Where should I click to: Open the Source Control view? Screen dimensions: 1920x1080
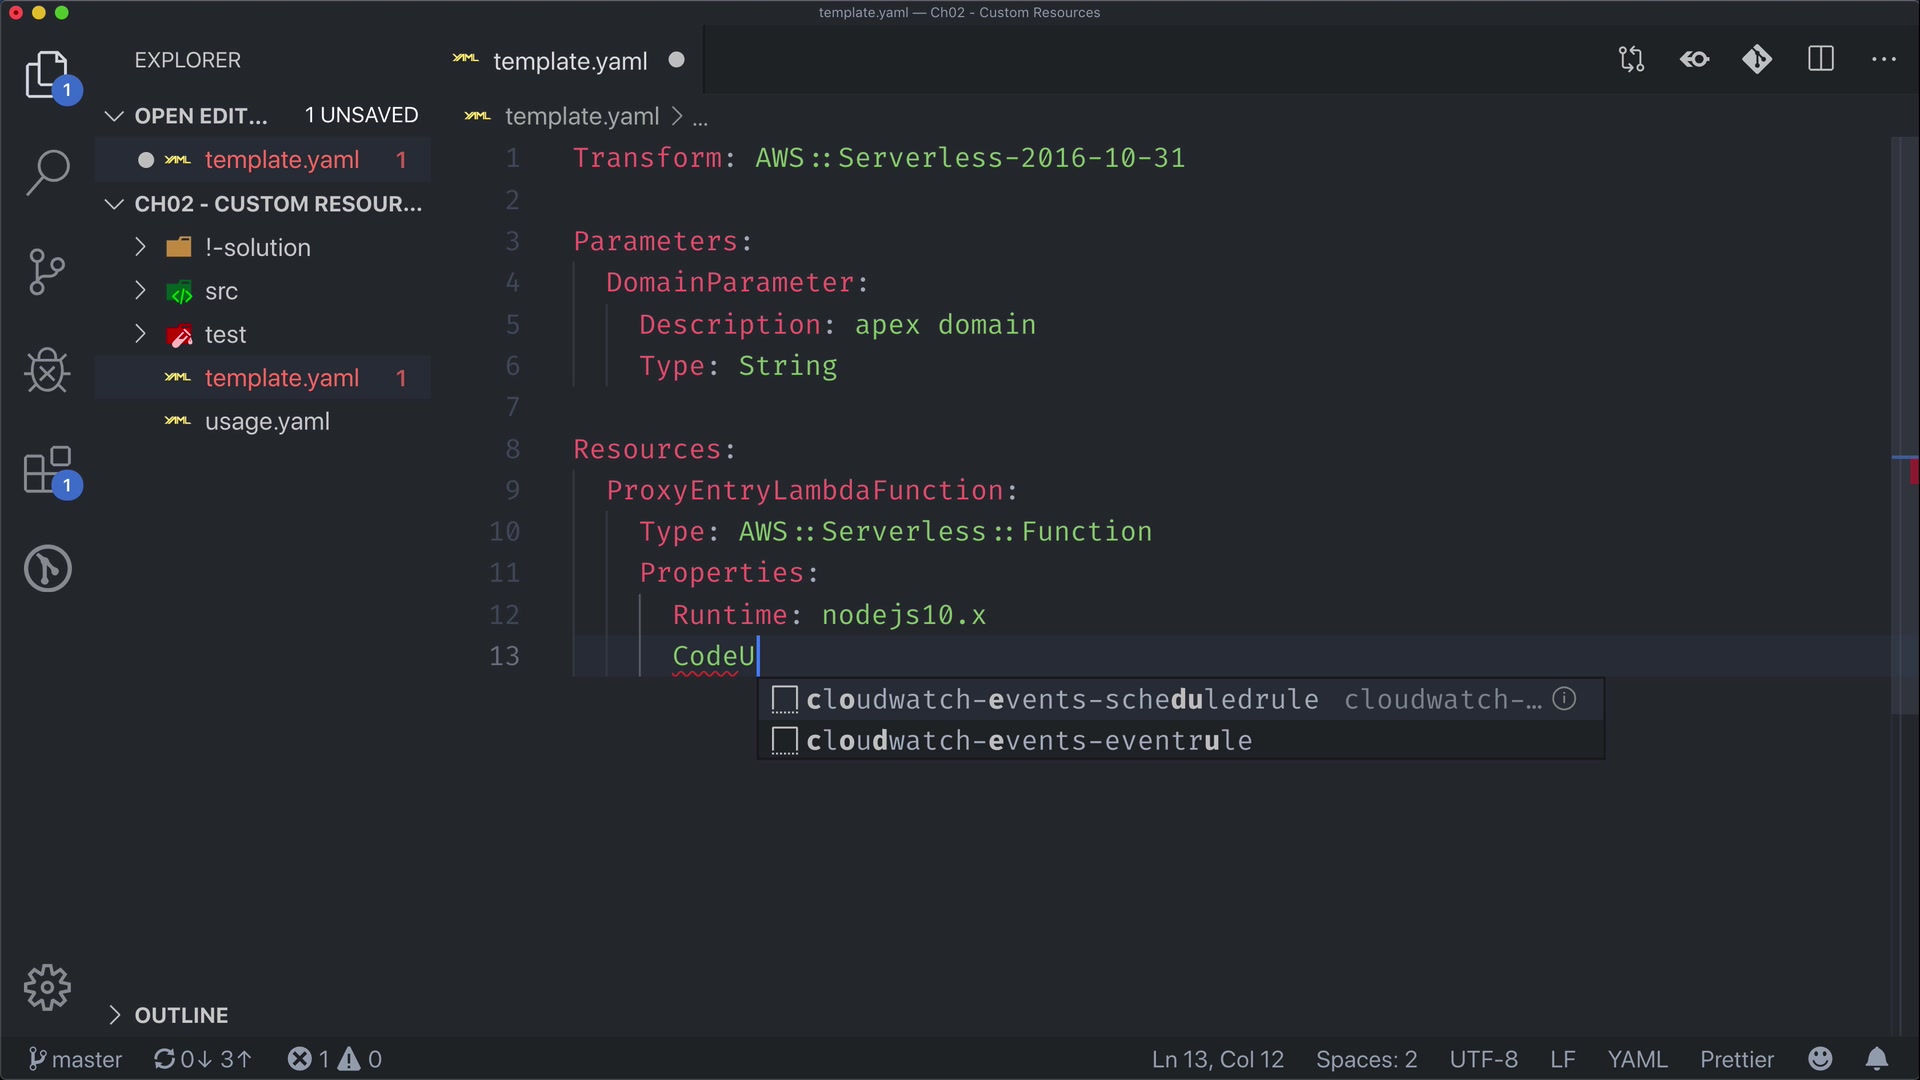(x=47, y=271)
